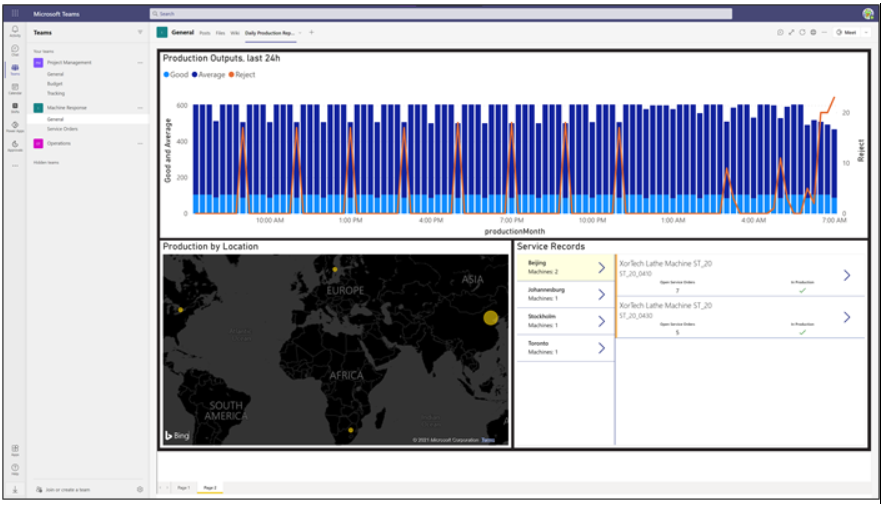Click the filter icon beside Teams heading
The width and height of the screenshot is (886, 505).
140,32
